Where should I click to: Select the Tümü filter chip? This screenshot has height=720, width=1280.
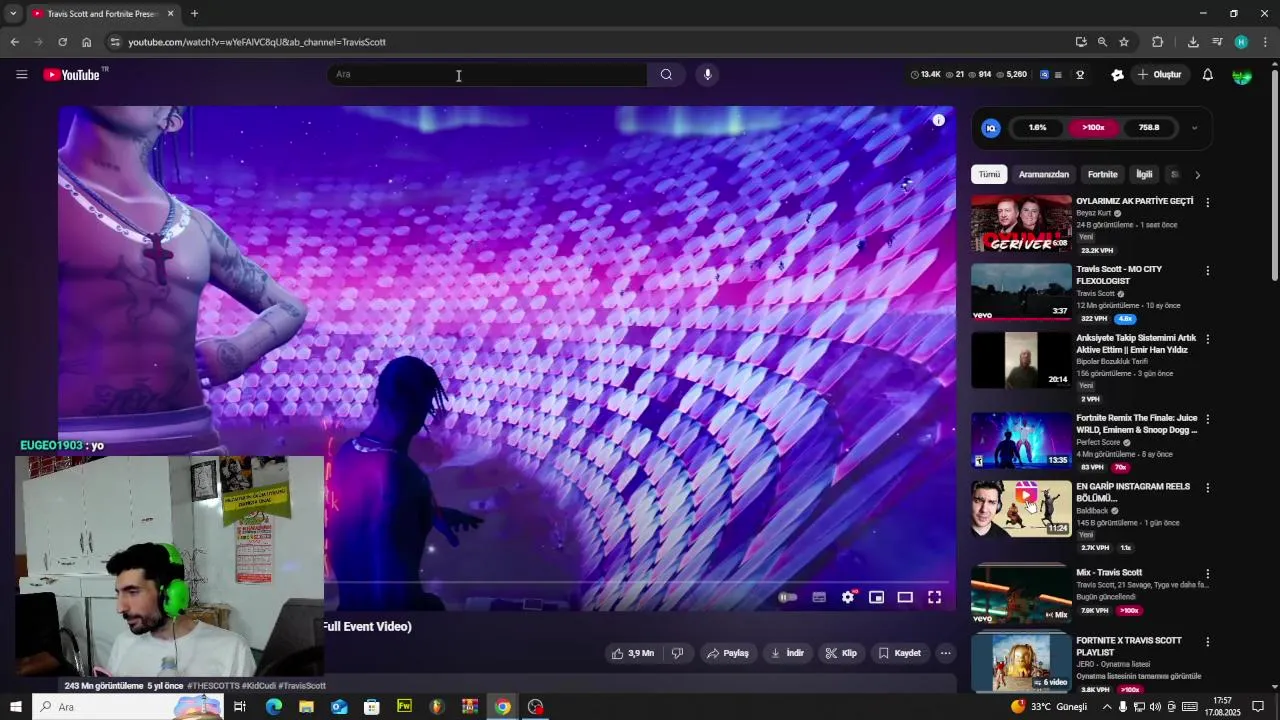989,174
